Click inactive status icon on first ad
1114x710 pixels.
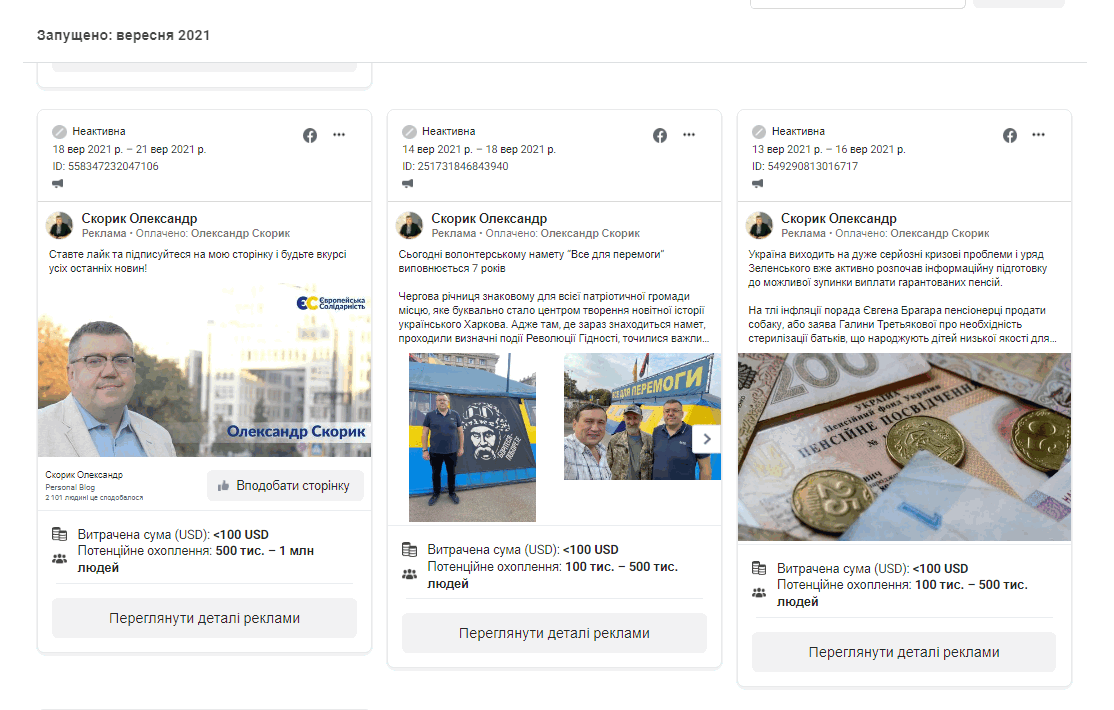pyautogui.click(x=59, y=131)
